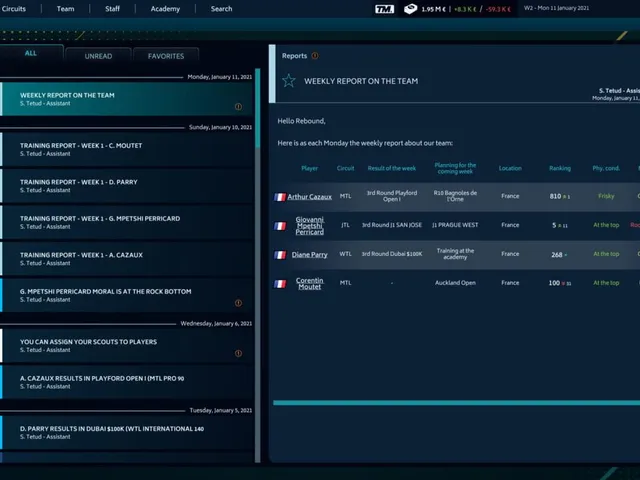Open D. Parry results in Dubai $100K message
The width and height of the screenshot is (640, 480).
pos(127,432)
